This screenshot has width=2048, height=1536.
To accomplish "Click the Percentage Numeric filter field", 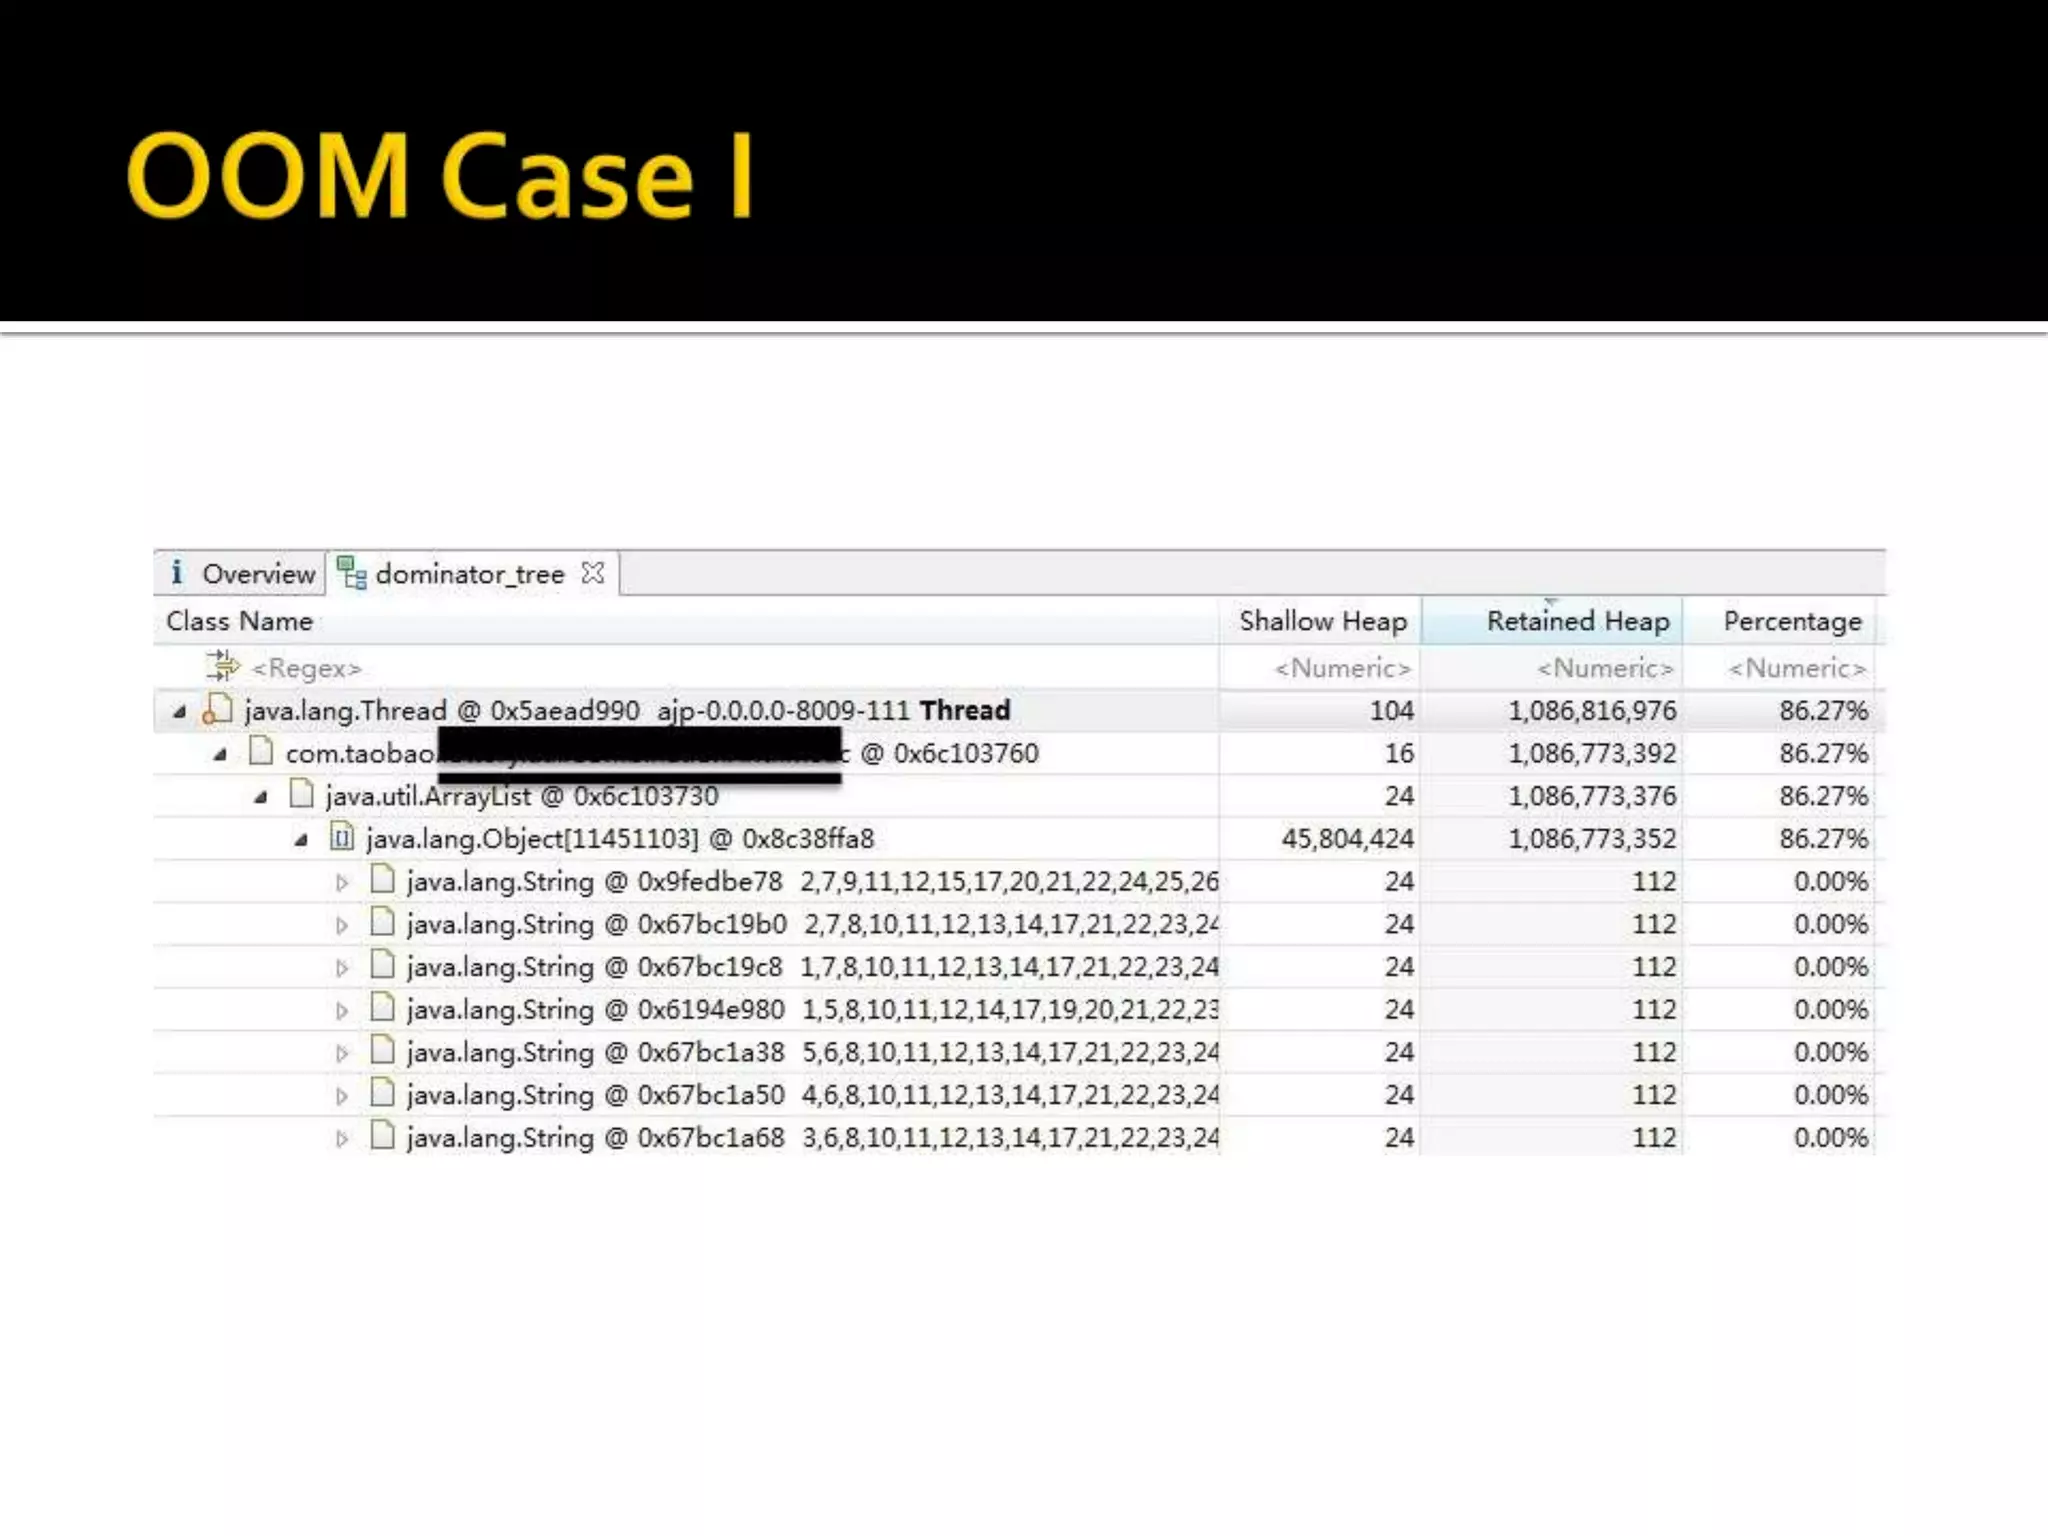I will [x=1796, y=667].
